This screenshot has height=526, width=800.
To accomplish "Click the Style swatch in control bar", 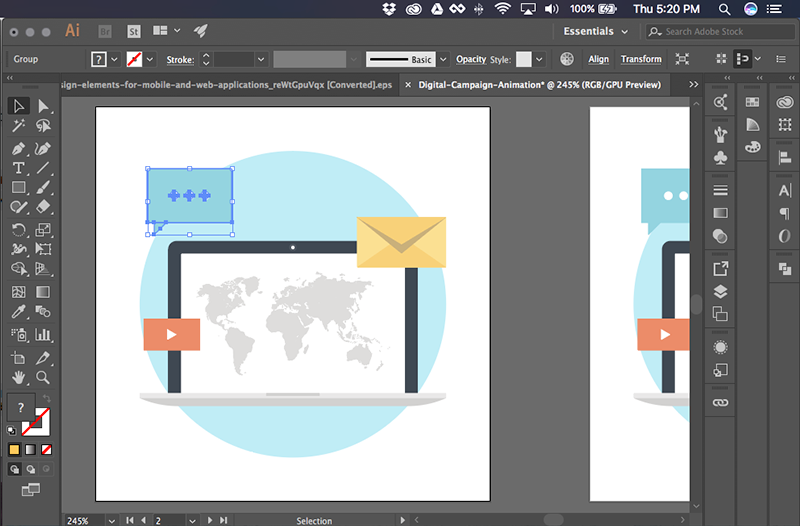I will click(x=523, y=59).
